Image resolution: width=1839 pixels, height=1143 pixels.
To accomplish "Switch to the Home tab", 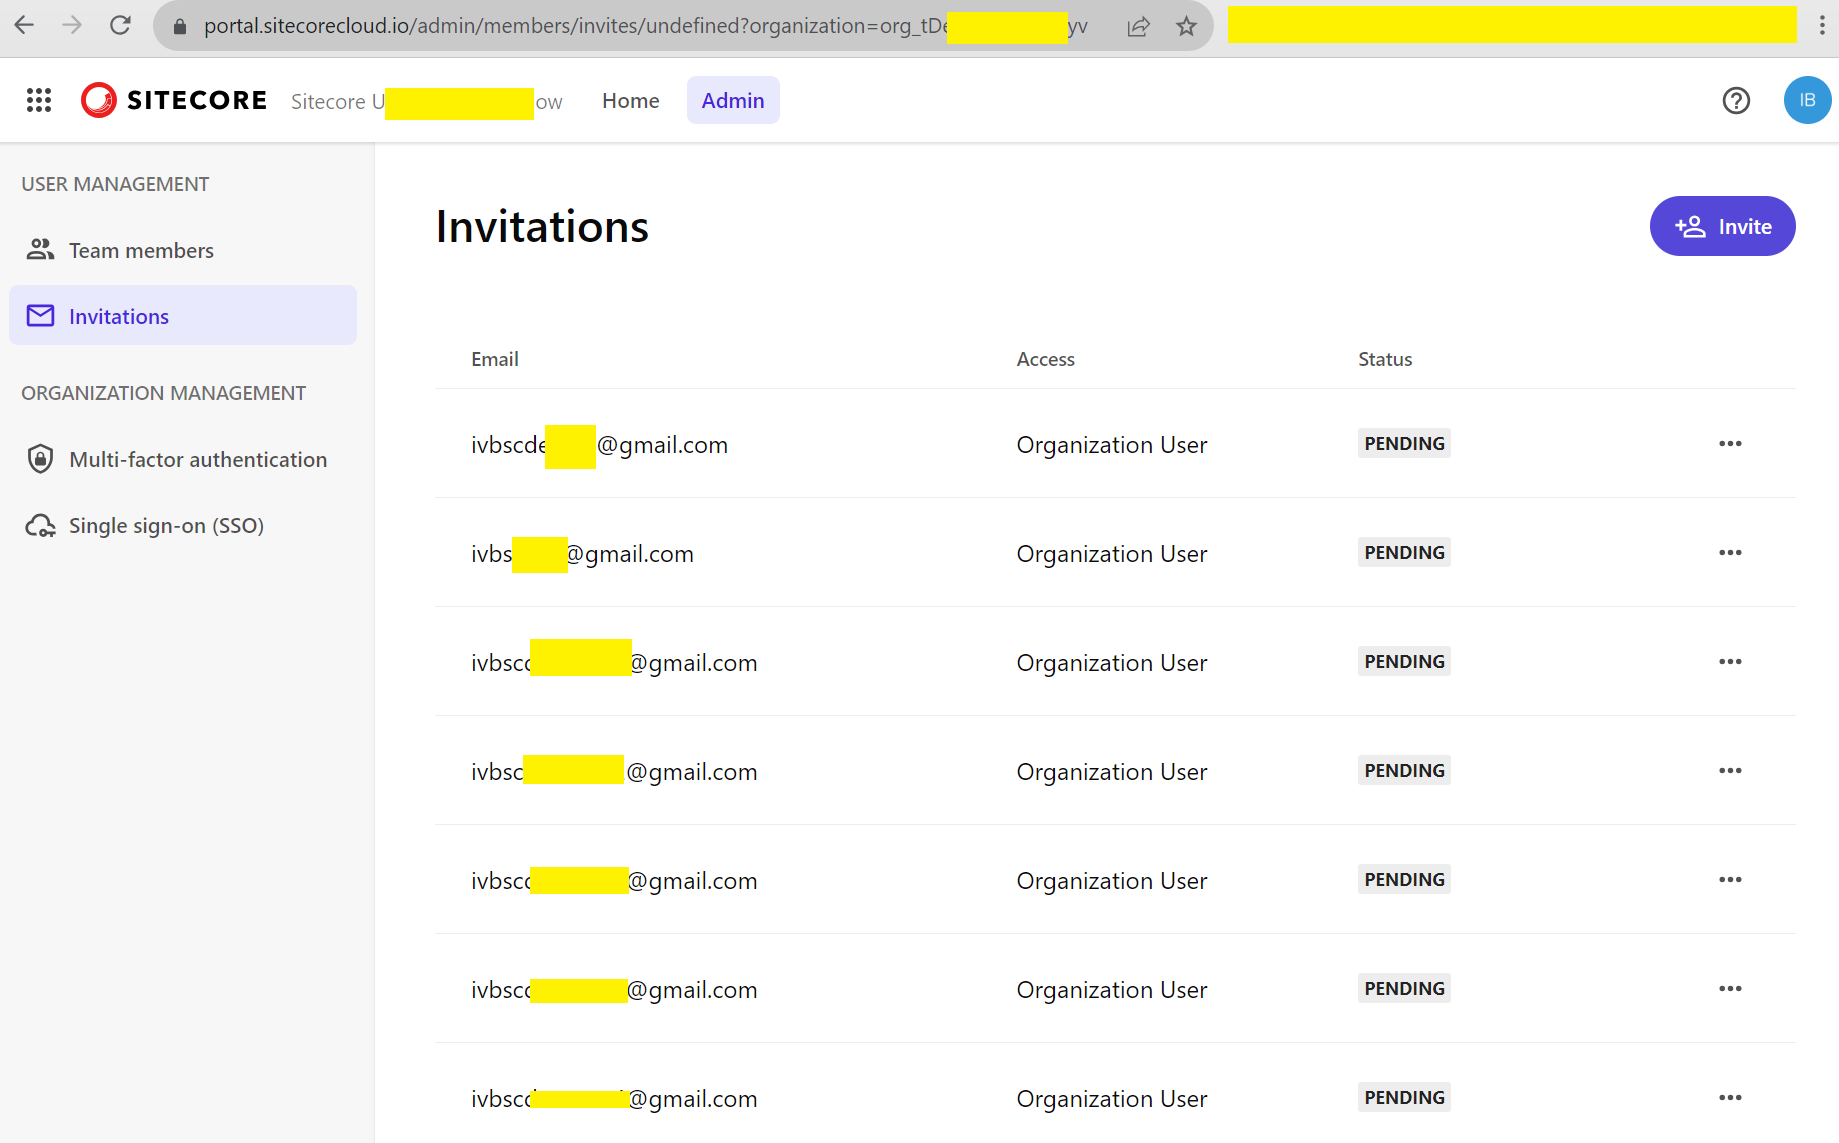I will coord(630,100).
